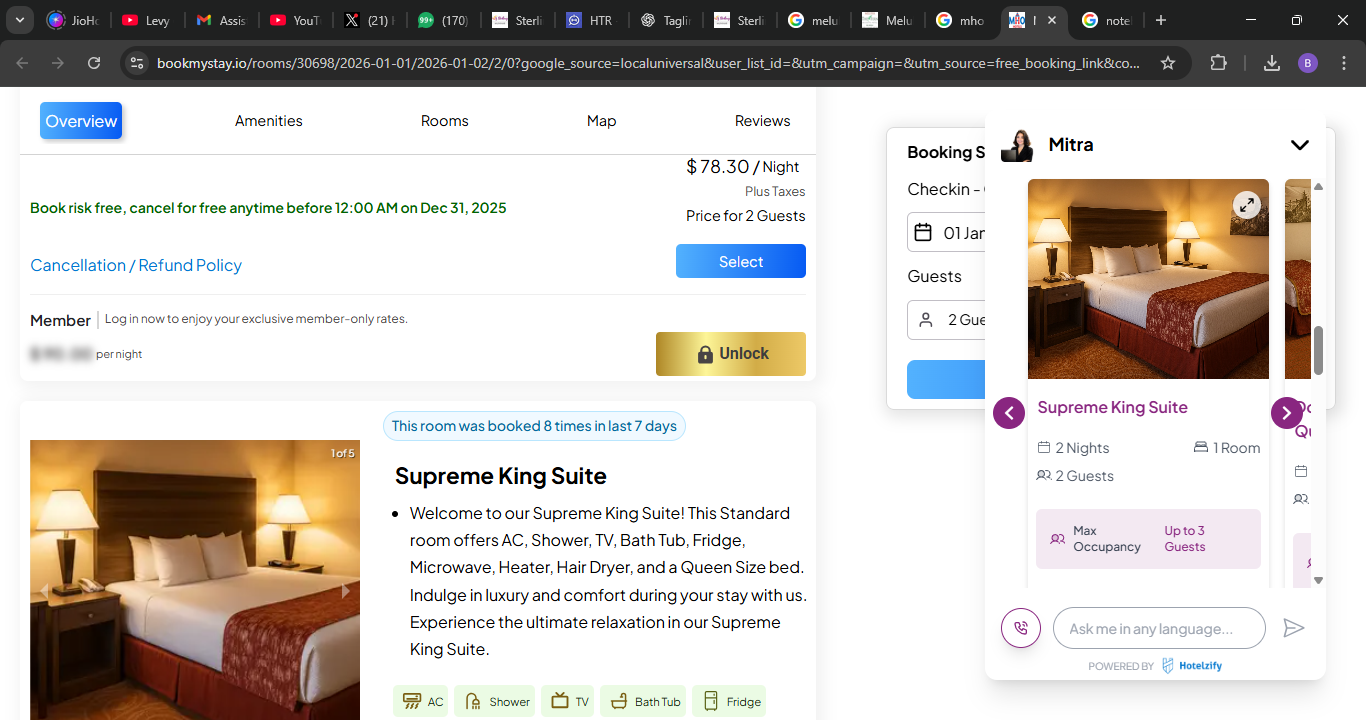1366x720 pixels.
Task: Switch to the X (21) tab
Action: [x=369, y=20]
